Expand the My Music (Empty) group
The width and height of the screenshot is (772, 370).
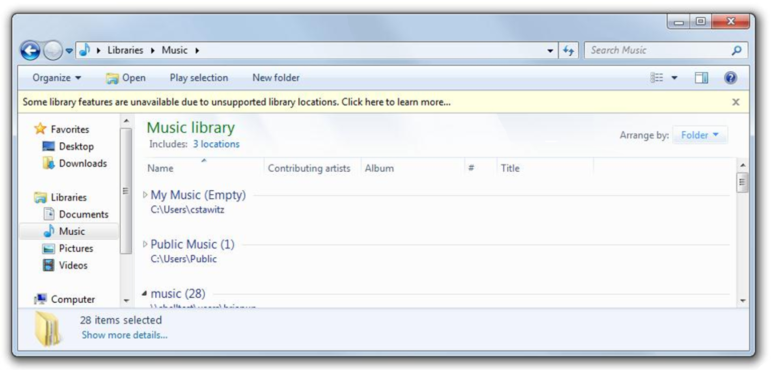145,195
